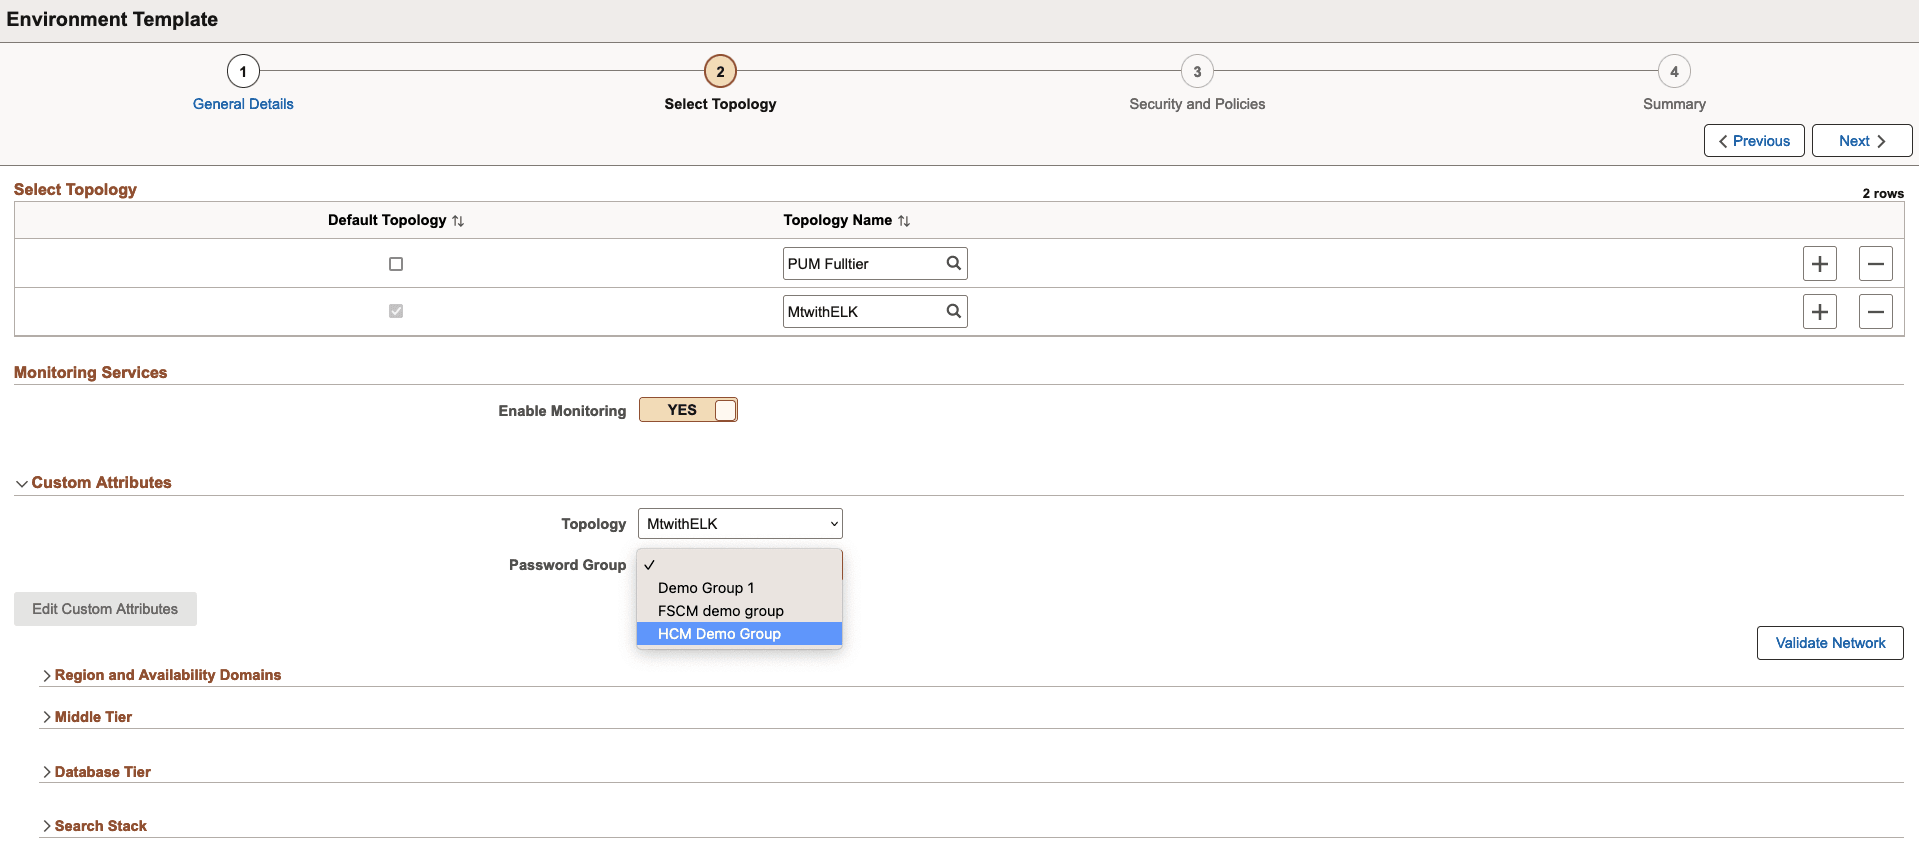This screenshot has height=865, width=1919.
Task: Go to step 3 Security and Policies
Action: [x=1197, y=71]
